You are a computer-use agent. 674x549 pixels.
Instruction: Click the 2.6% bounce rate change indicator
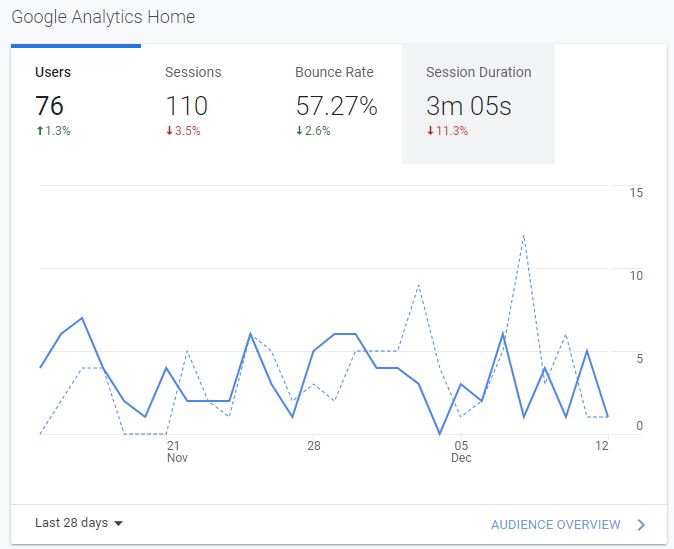click(x=313, y=131)
